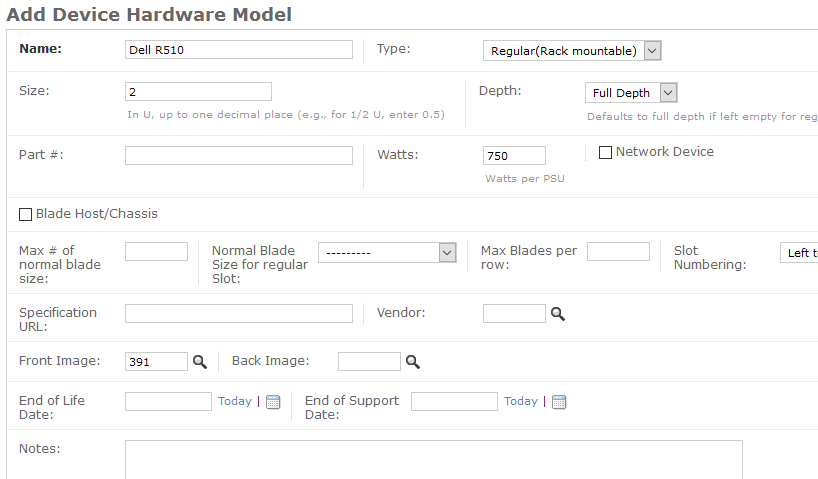
Task: Click the Name field containing Dell R510
Action: coord(238,50)
